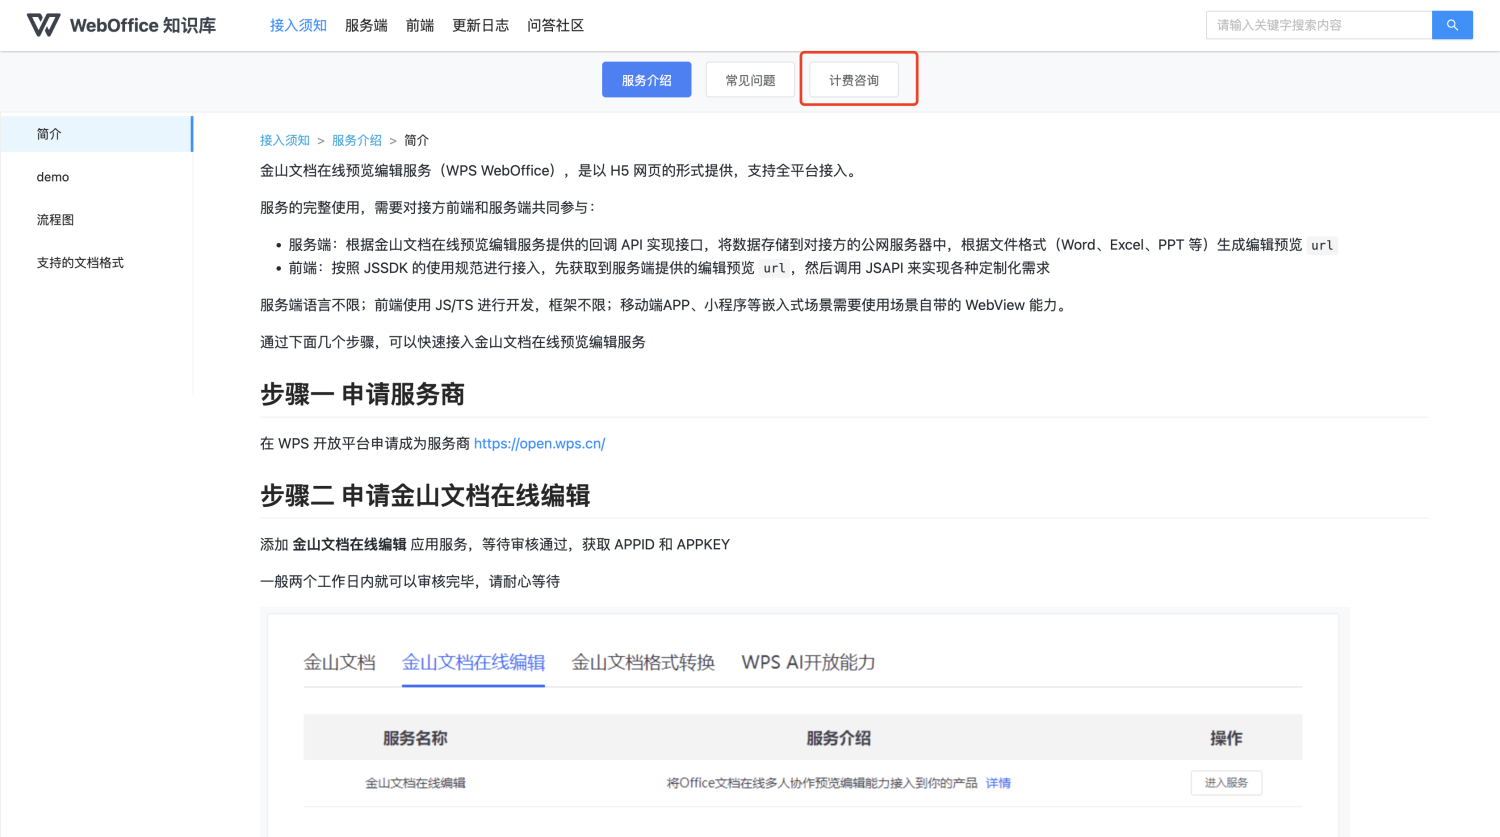The width and height of the screenshot is (1500, 837).
Task: Click the WebOffice logo icon
Action: (x=43, y=25)
